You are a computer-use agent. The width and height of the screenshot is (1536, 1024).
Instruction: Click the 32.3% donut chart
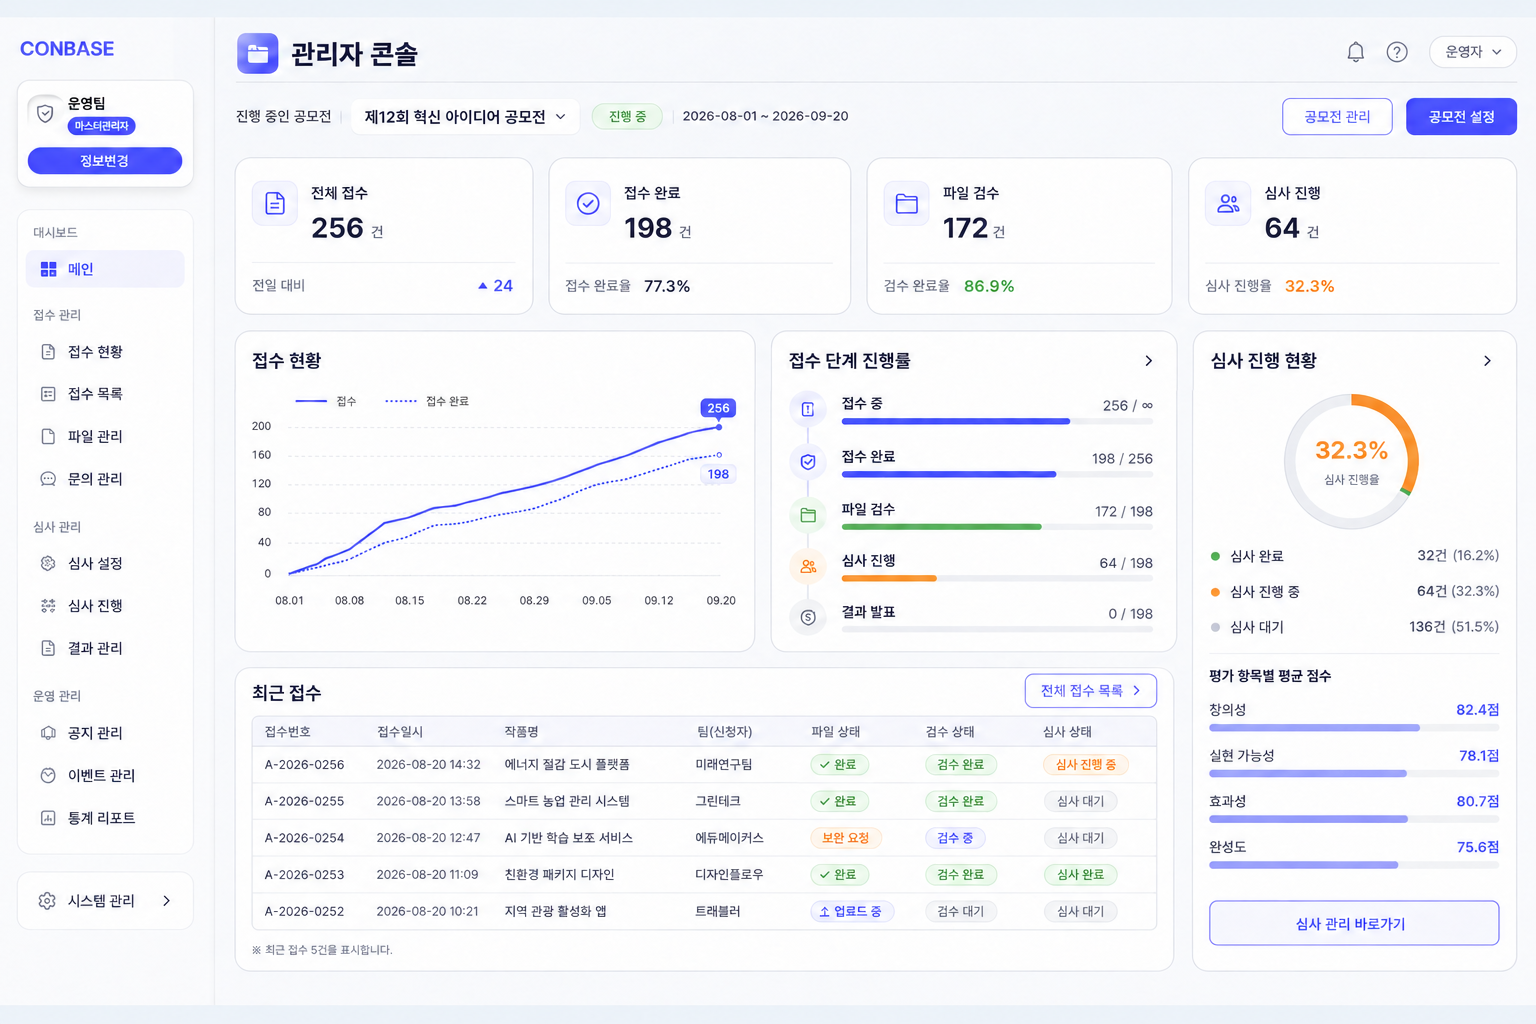pos(1351,462)
